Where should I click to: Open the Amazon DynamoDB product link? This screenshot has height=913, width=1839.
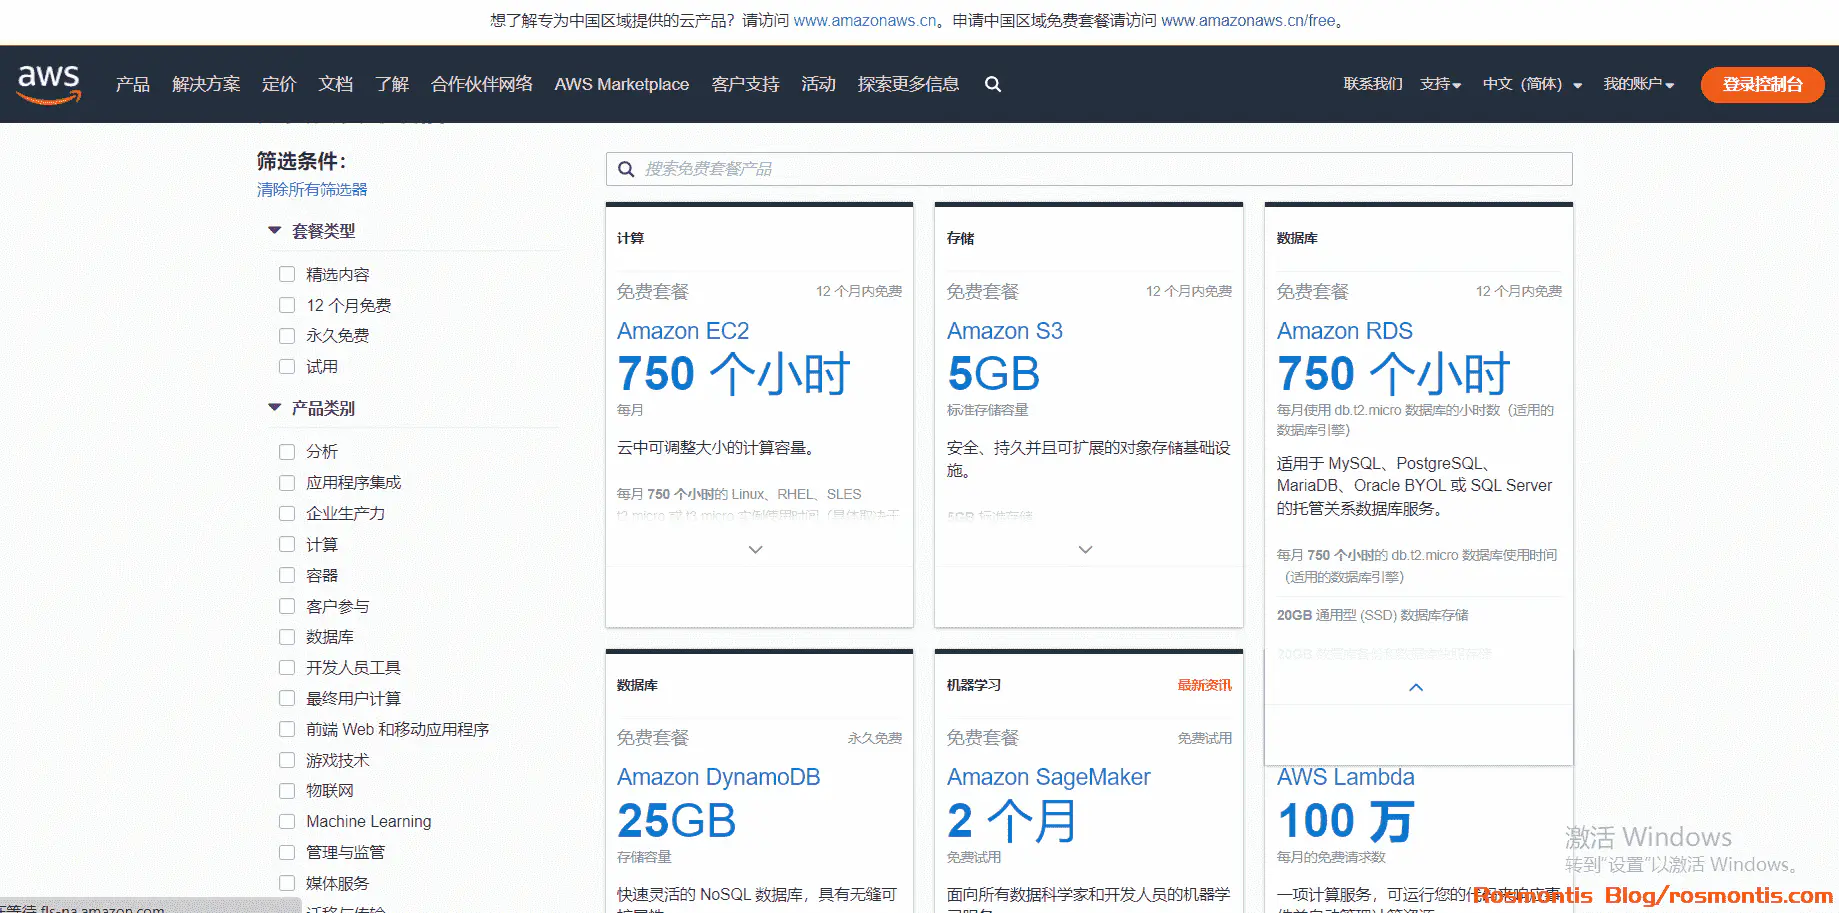pos(719,777)
